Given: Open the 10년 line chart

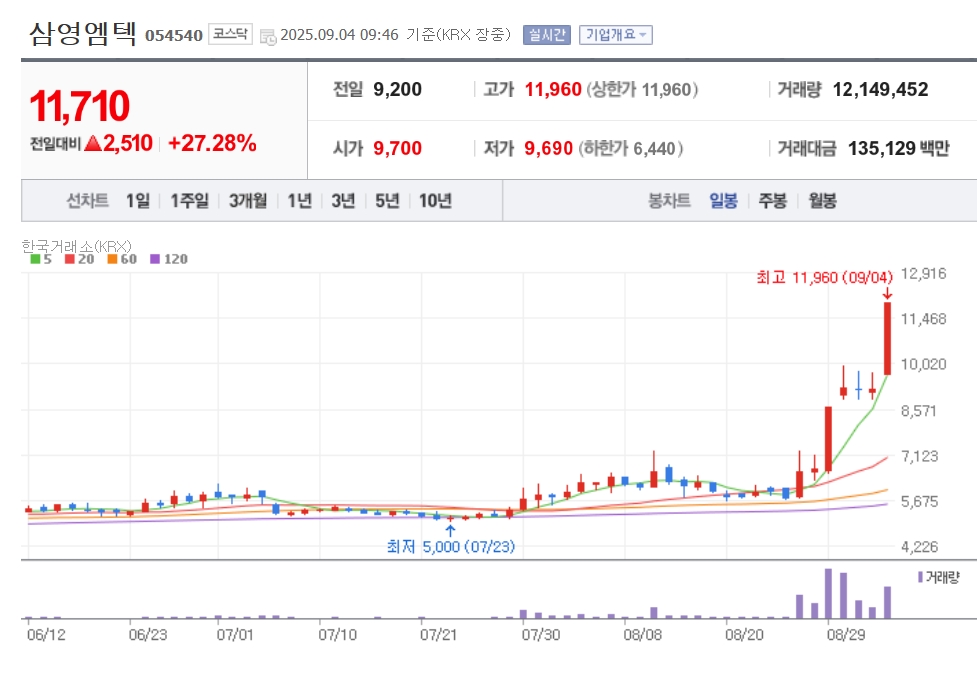Looking at the screenshot, I should [435, 201].
